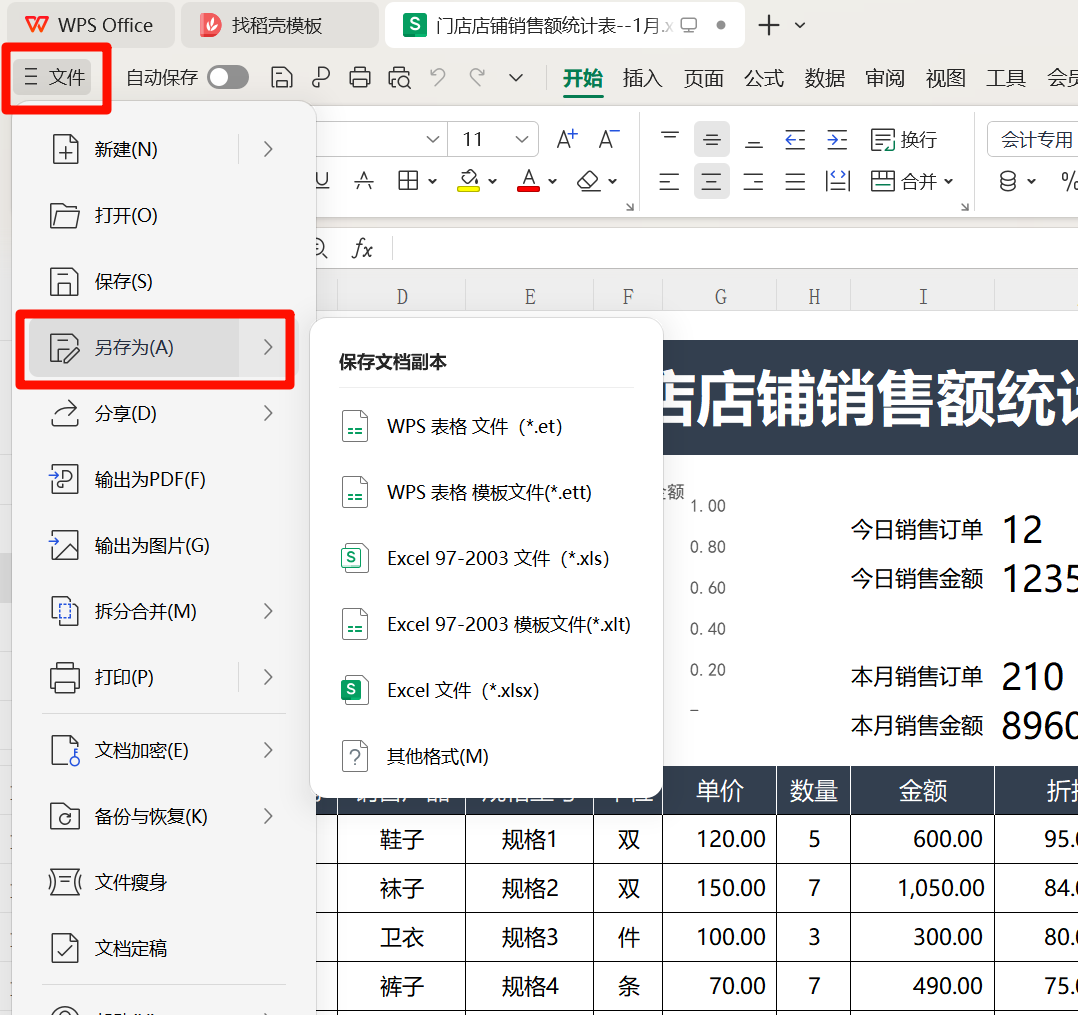This screenshot has height=1015, width=1078.
Task: Click the Undo icon
Action: tap(437, 75)
